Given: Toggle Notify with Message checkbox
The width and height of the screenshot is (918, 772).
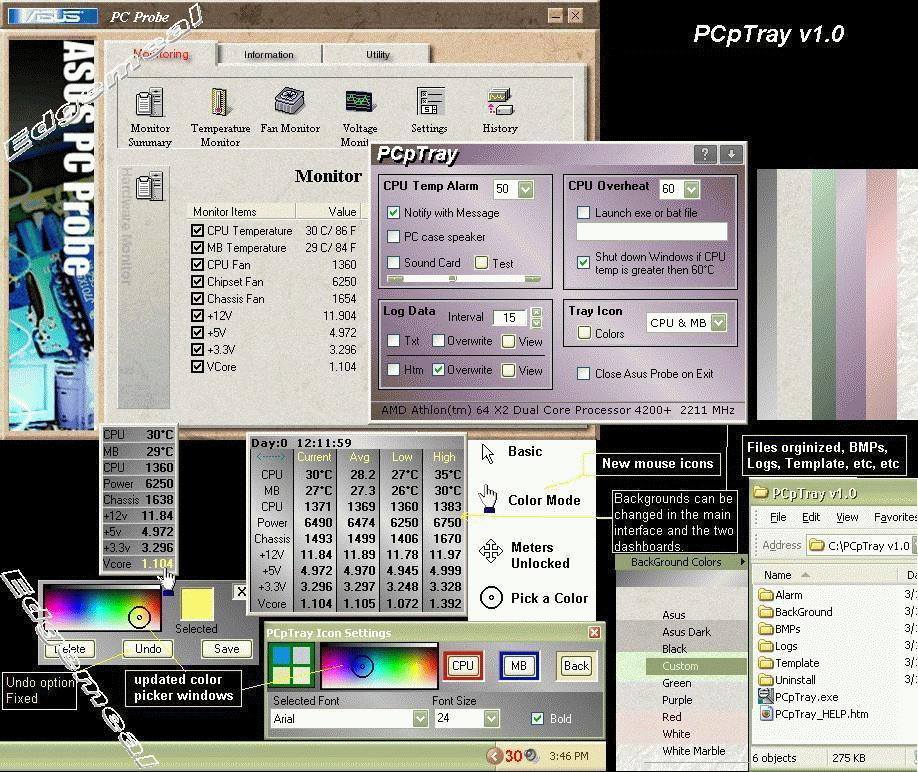Looking at the screenshot, I should pos(393,212).
